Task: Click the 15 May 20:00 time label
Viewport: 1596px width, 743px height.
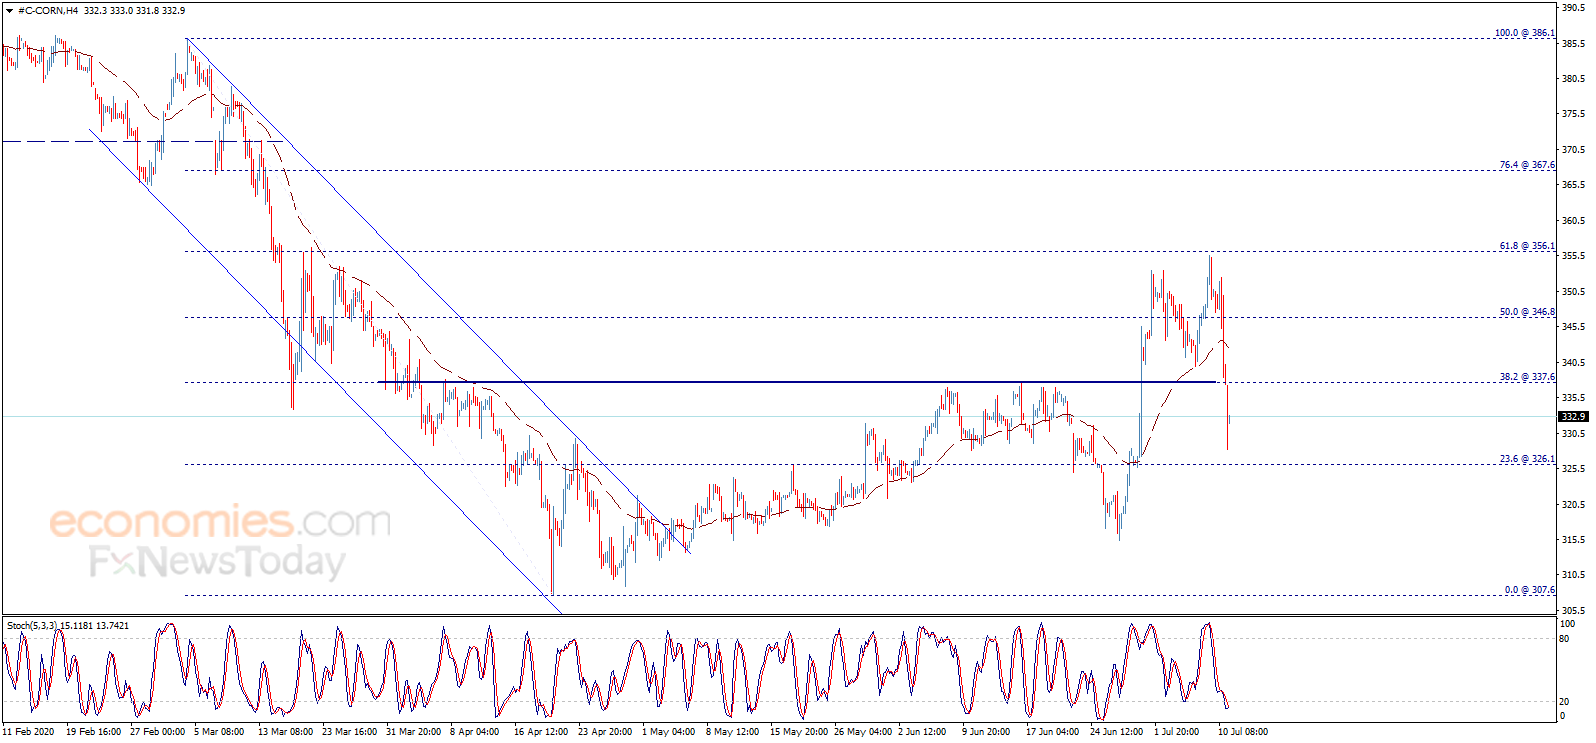Action: coord(799,732)
